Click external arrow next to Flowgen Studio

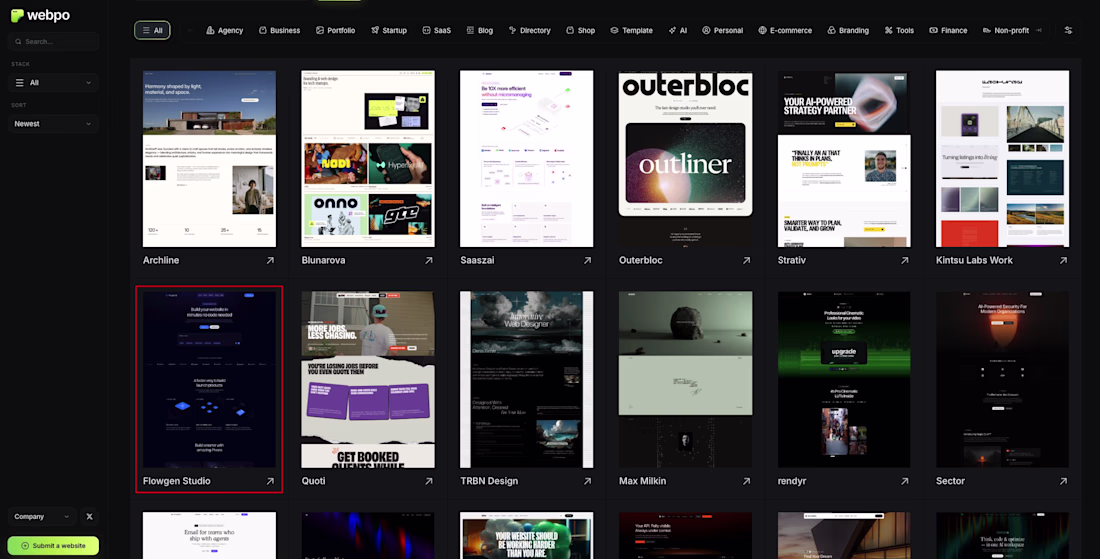click(x=270, y=481)
